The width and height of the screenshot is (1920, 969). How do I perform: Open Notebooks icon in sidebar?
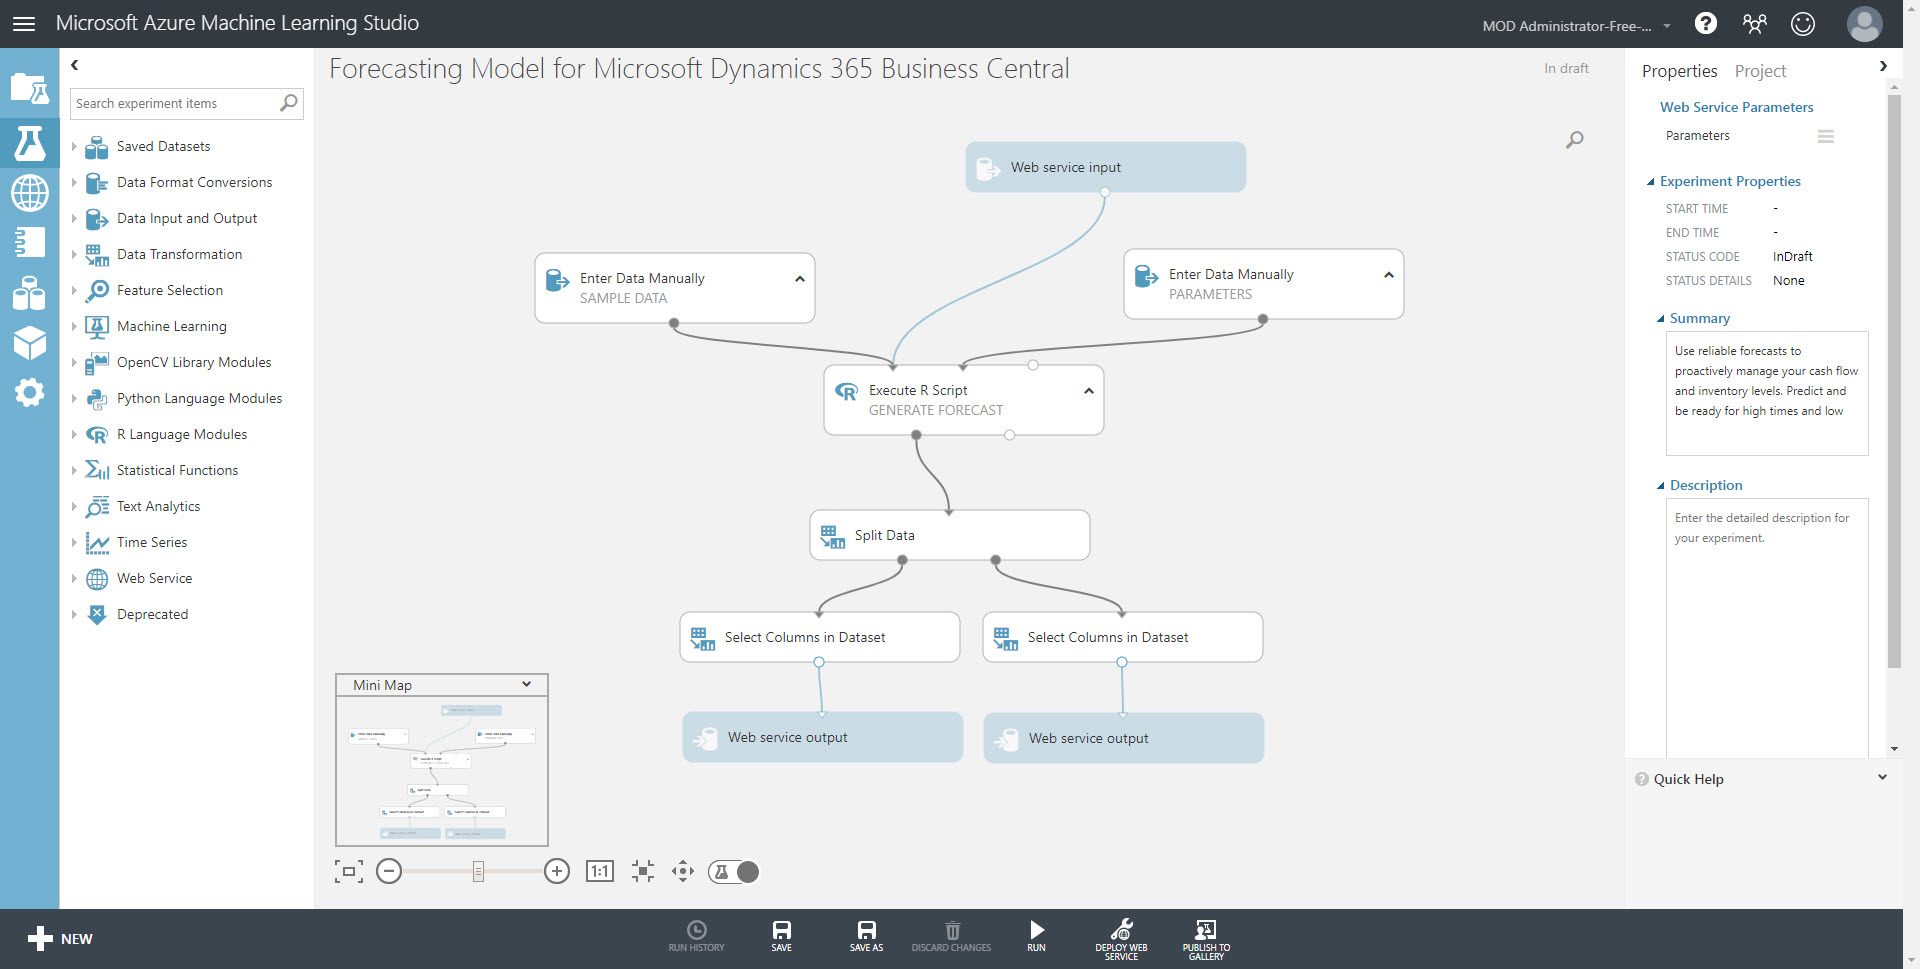pos(29,242)
